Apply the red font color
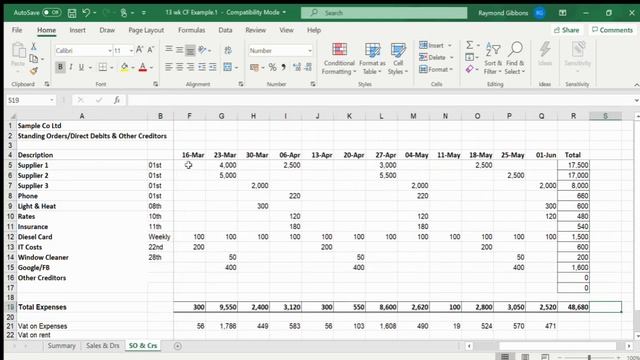The width and height of the screenshot is (640, 360). [x=142, y=67]
